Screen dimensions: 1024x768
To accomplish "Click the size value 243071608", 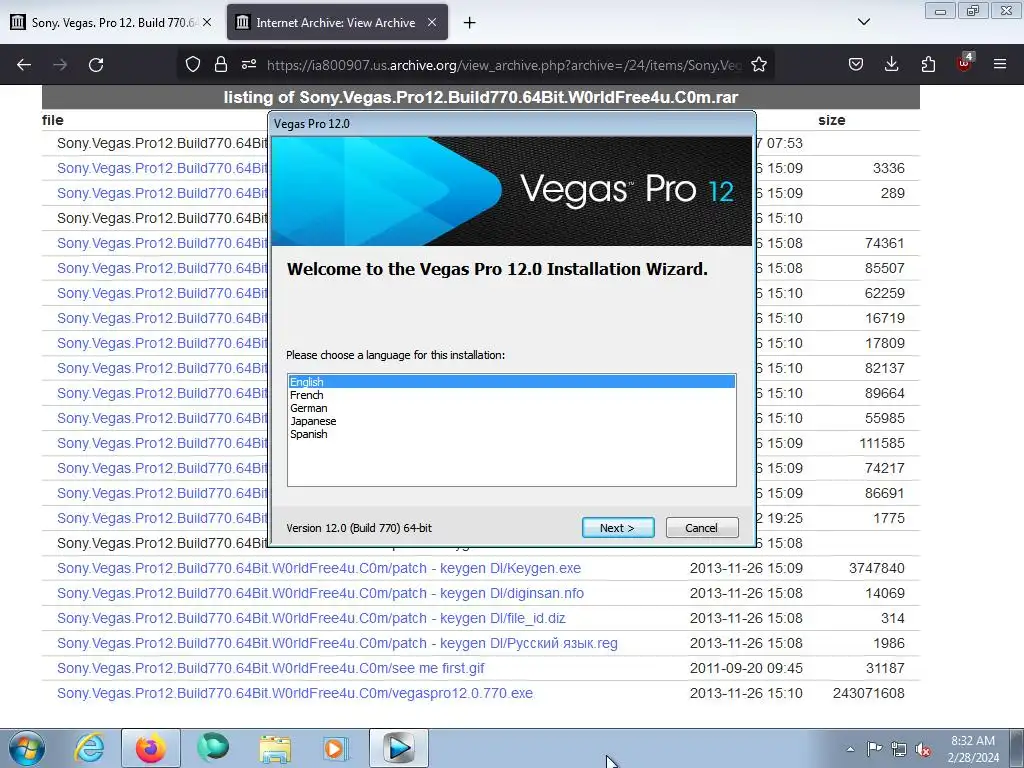I will [x=869, y=693].
